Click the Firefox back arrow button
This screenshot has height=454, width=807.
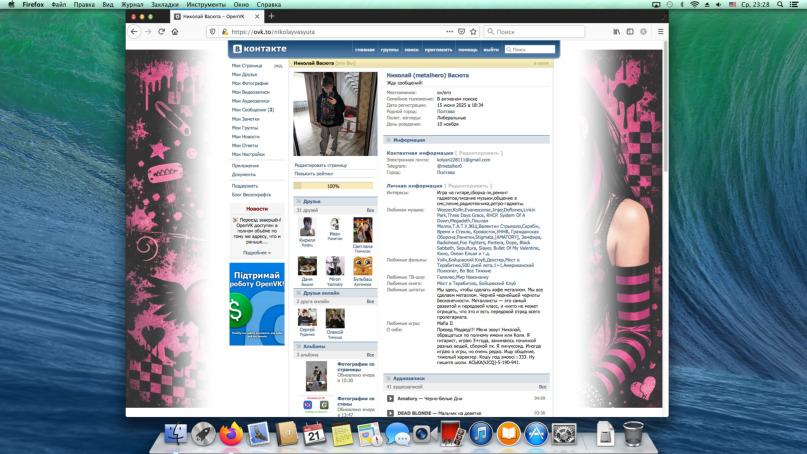tap(134, 31)
